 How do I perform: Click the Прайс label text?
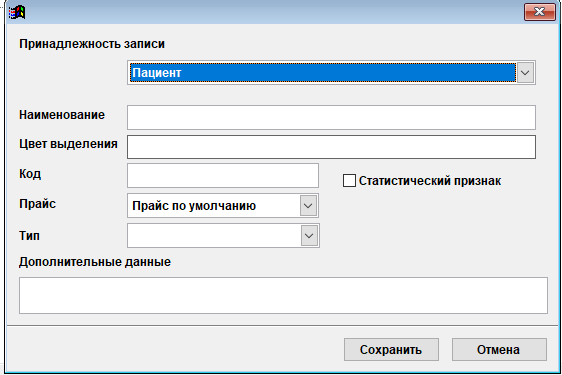[37, 204]
